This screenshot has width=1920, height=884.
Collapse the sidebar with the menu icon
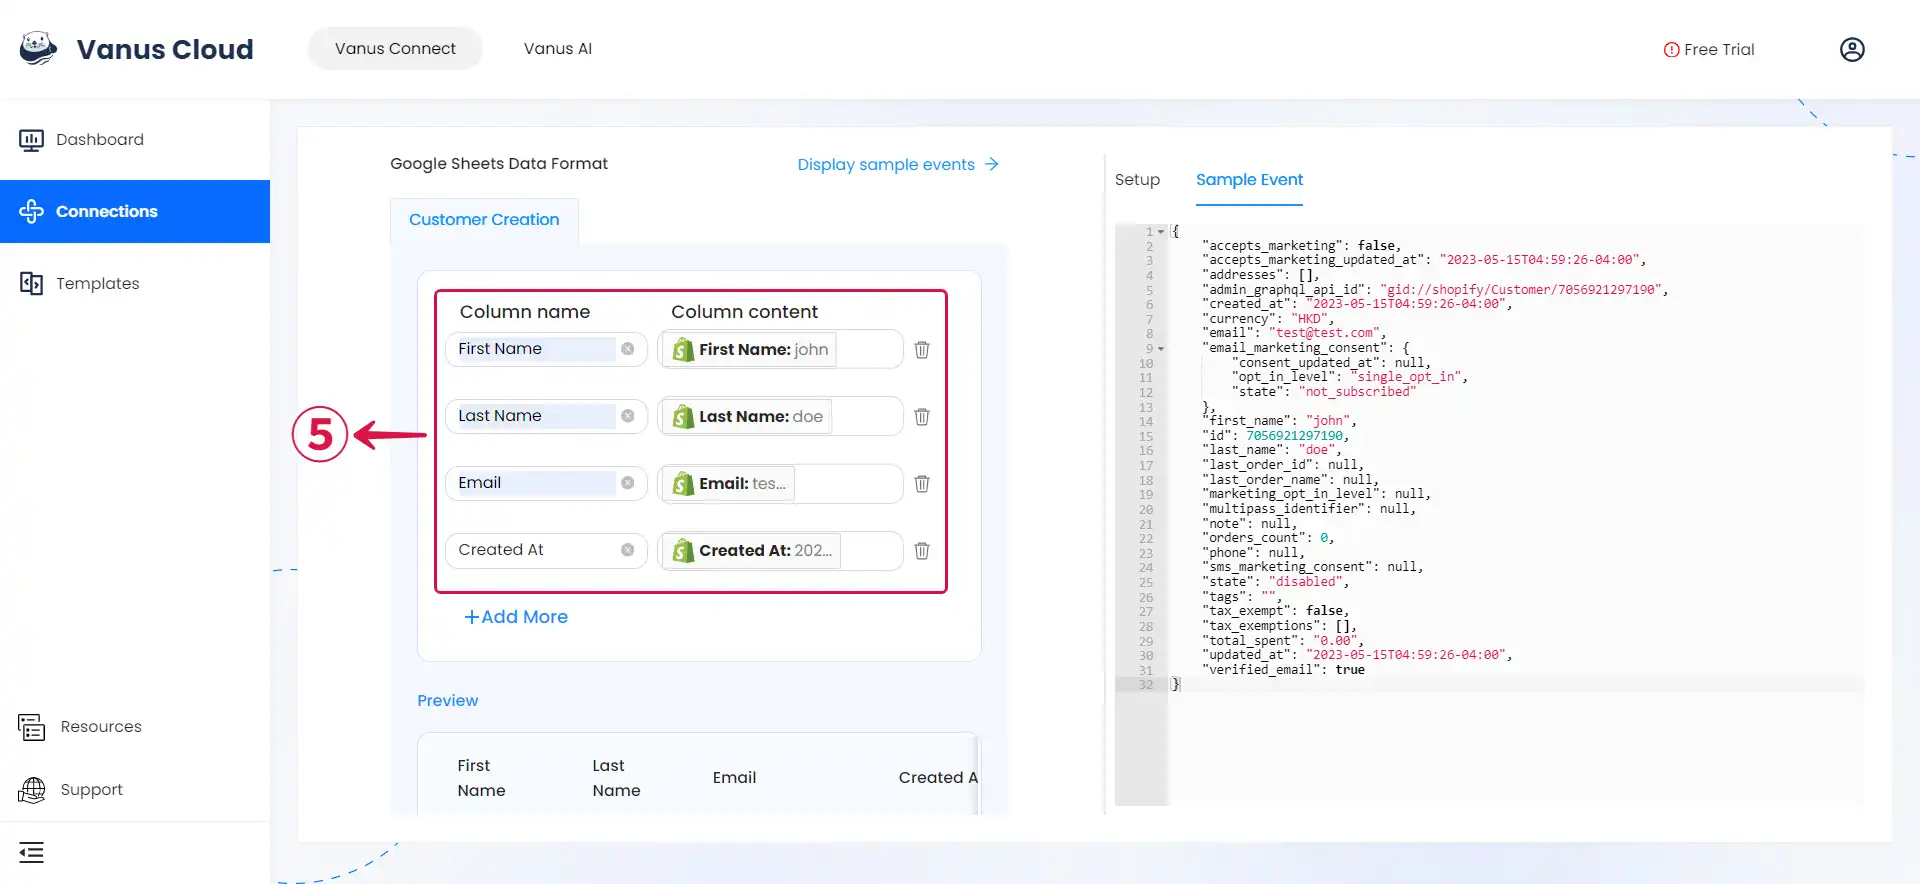coord(31,853)
